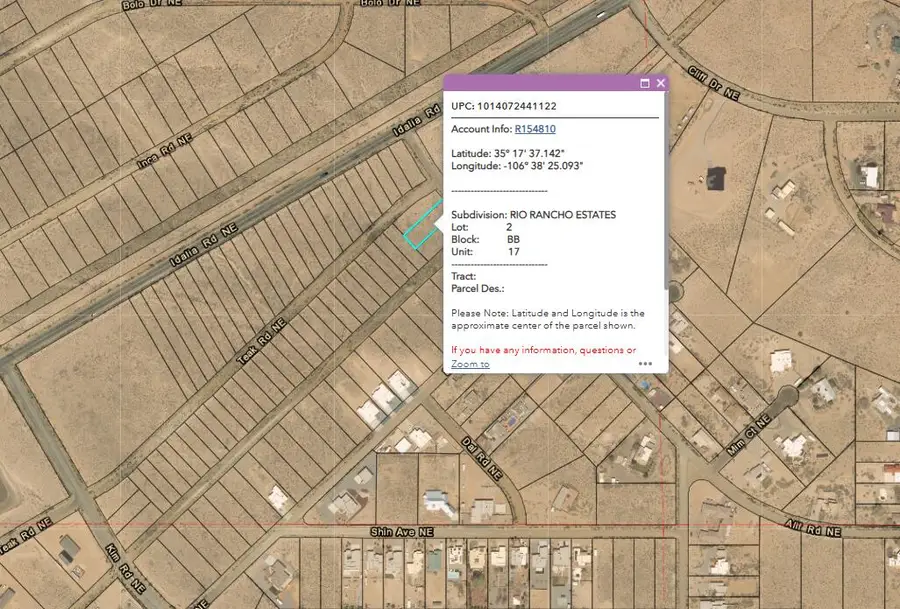Click the Dal Rd NE street label

coord(482,459)
